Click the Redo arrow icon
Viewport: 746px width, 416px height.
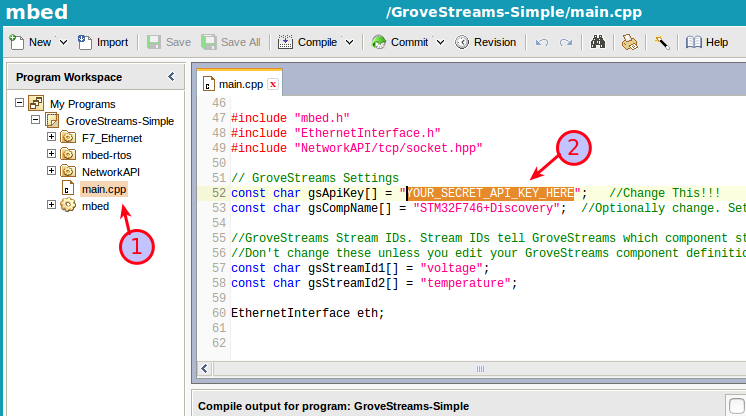[x=566, y=42]
